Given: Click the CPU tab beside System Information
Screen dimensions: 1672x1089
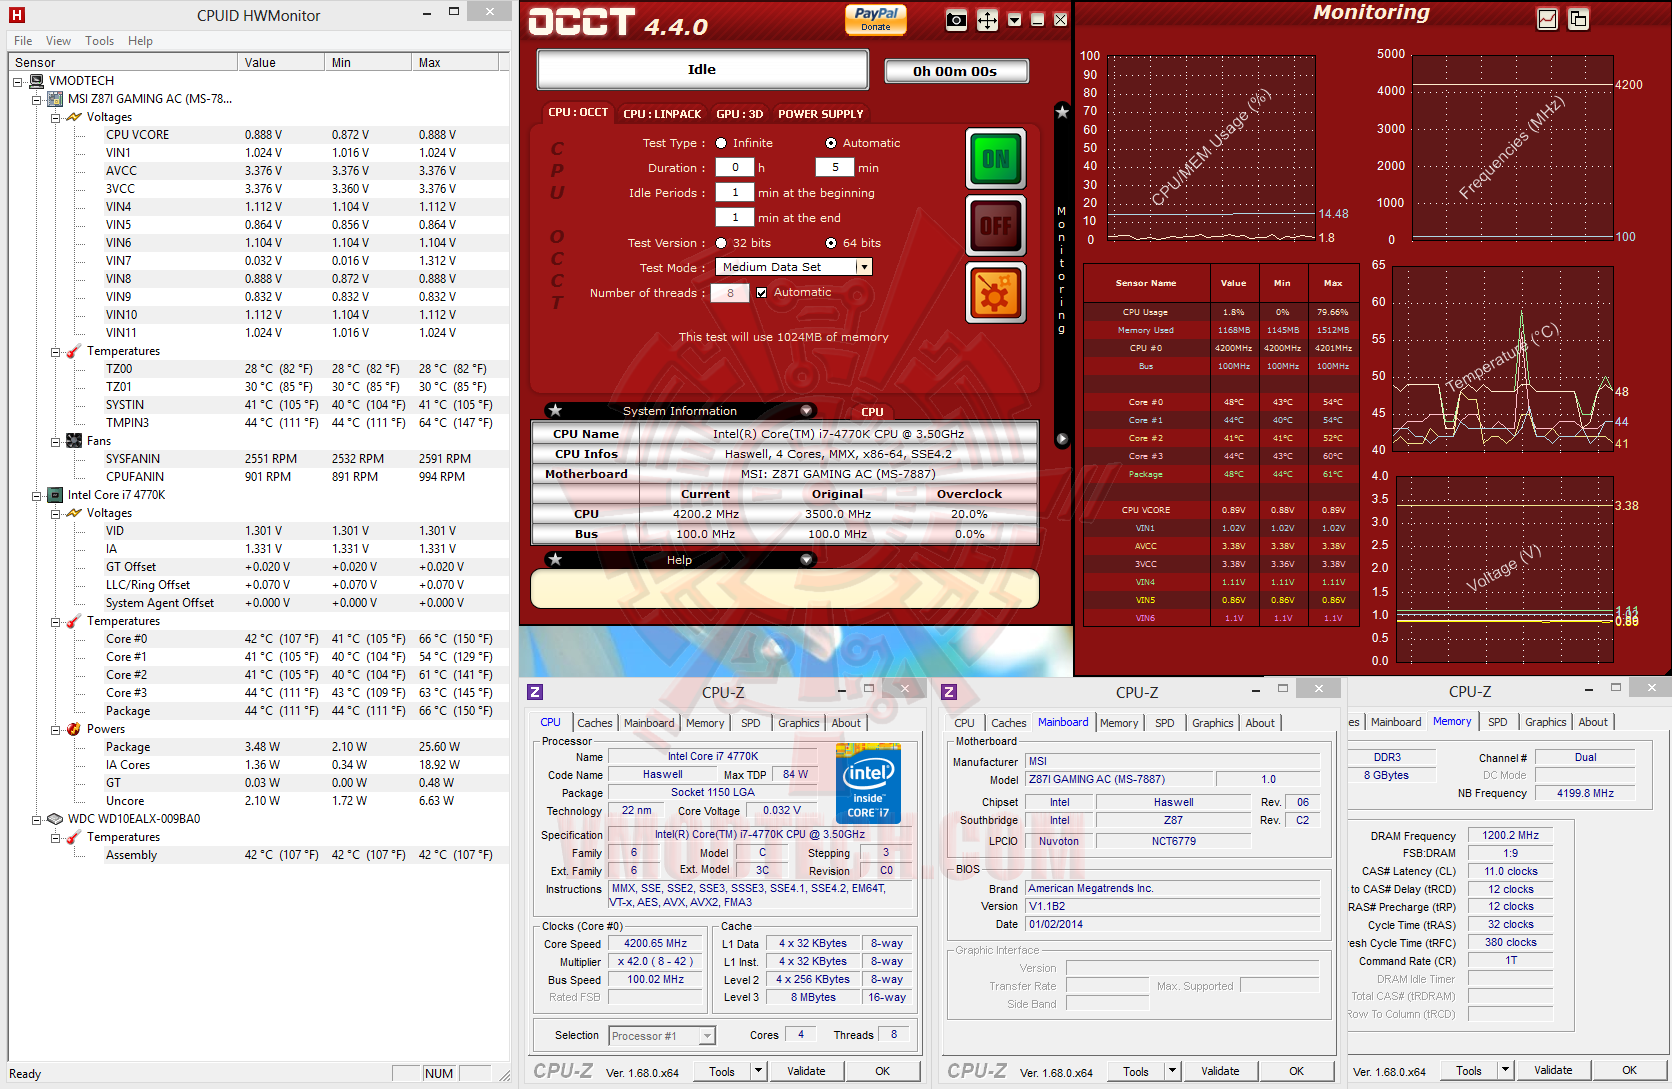Looking at the screenshot, I should [872, 412].
